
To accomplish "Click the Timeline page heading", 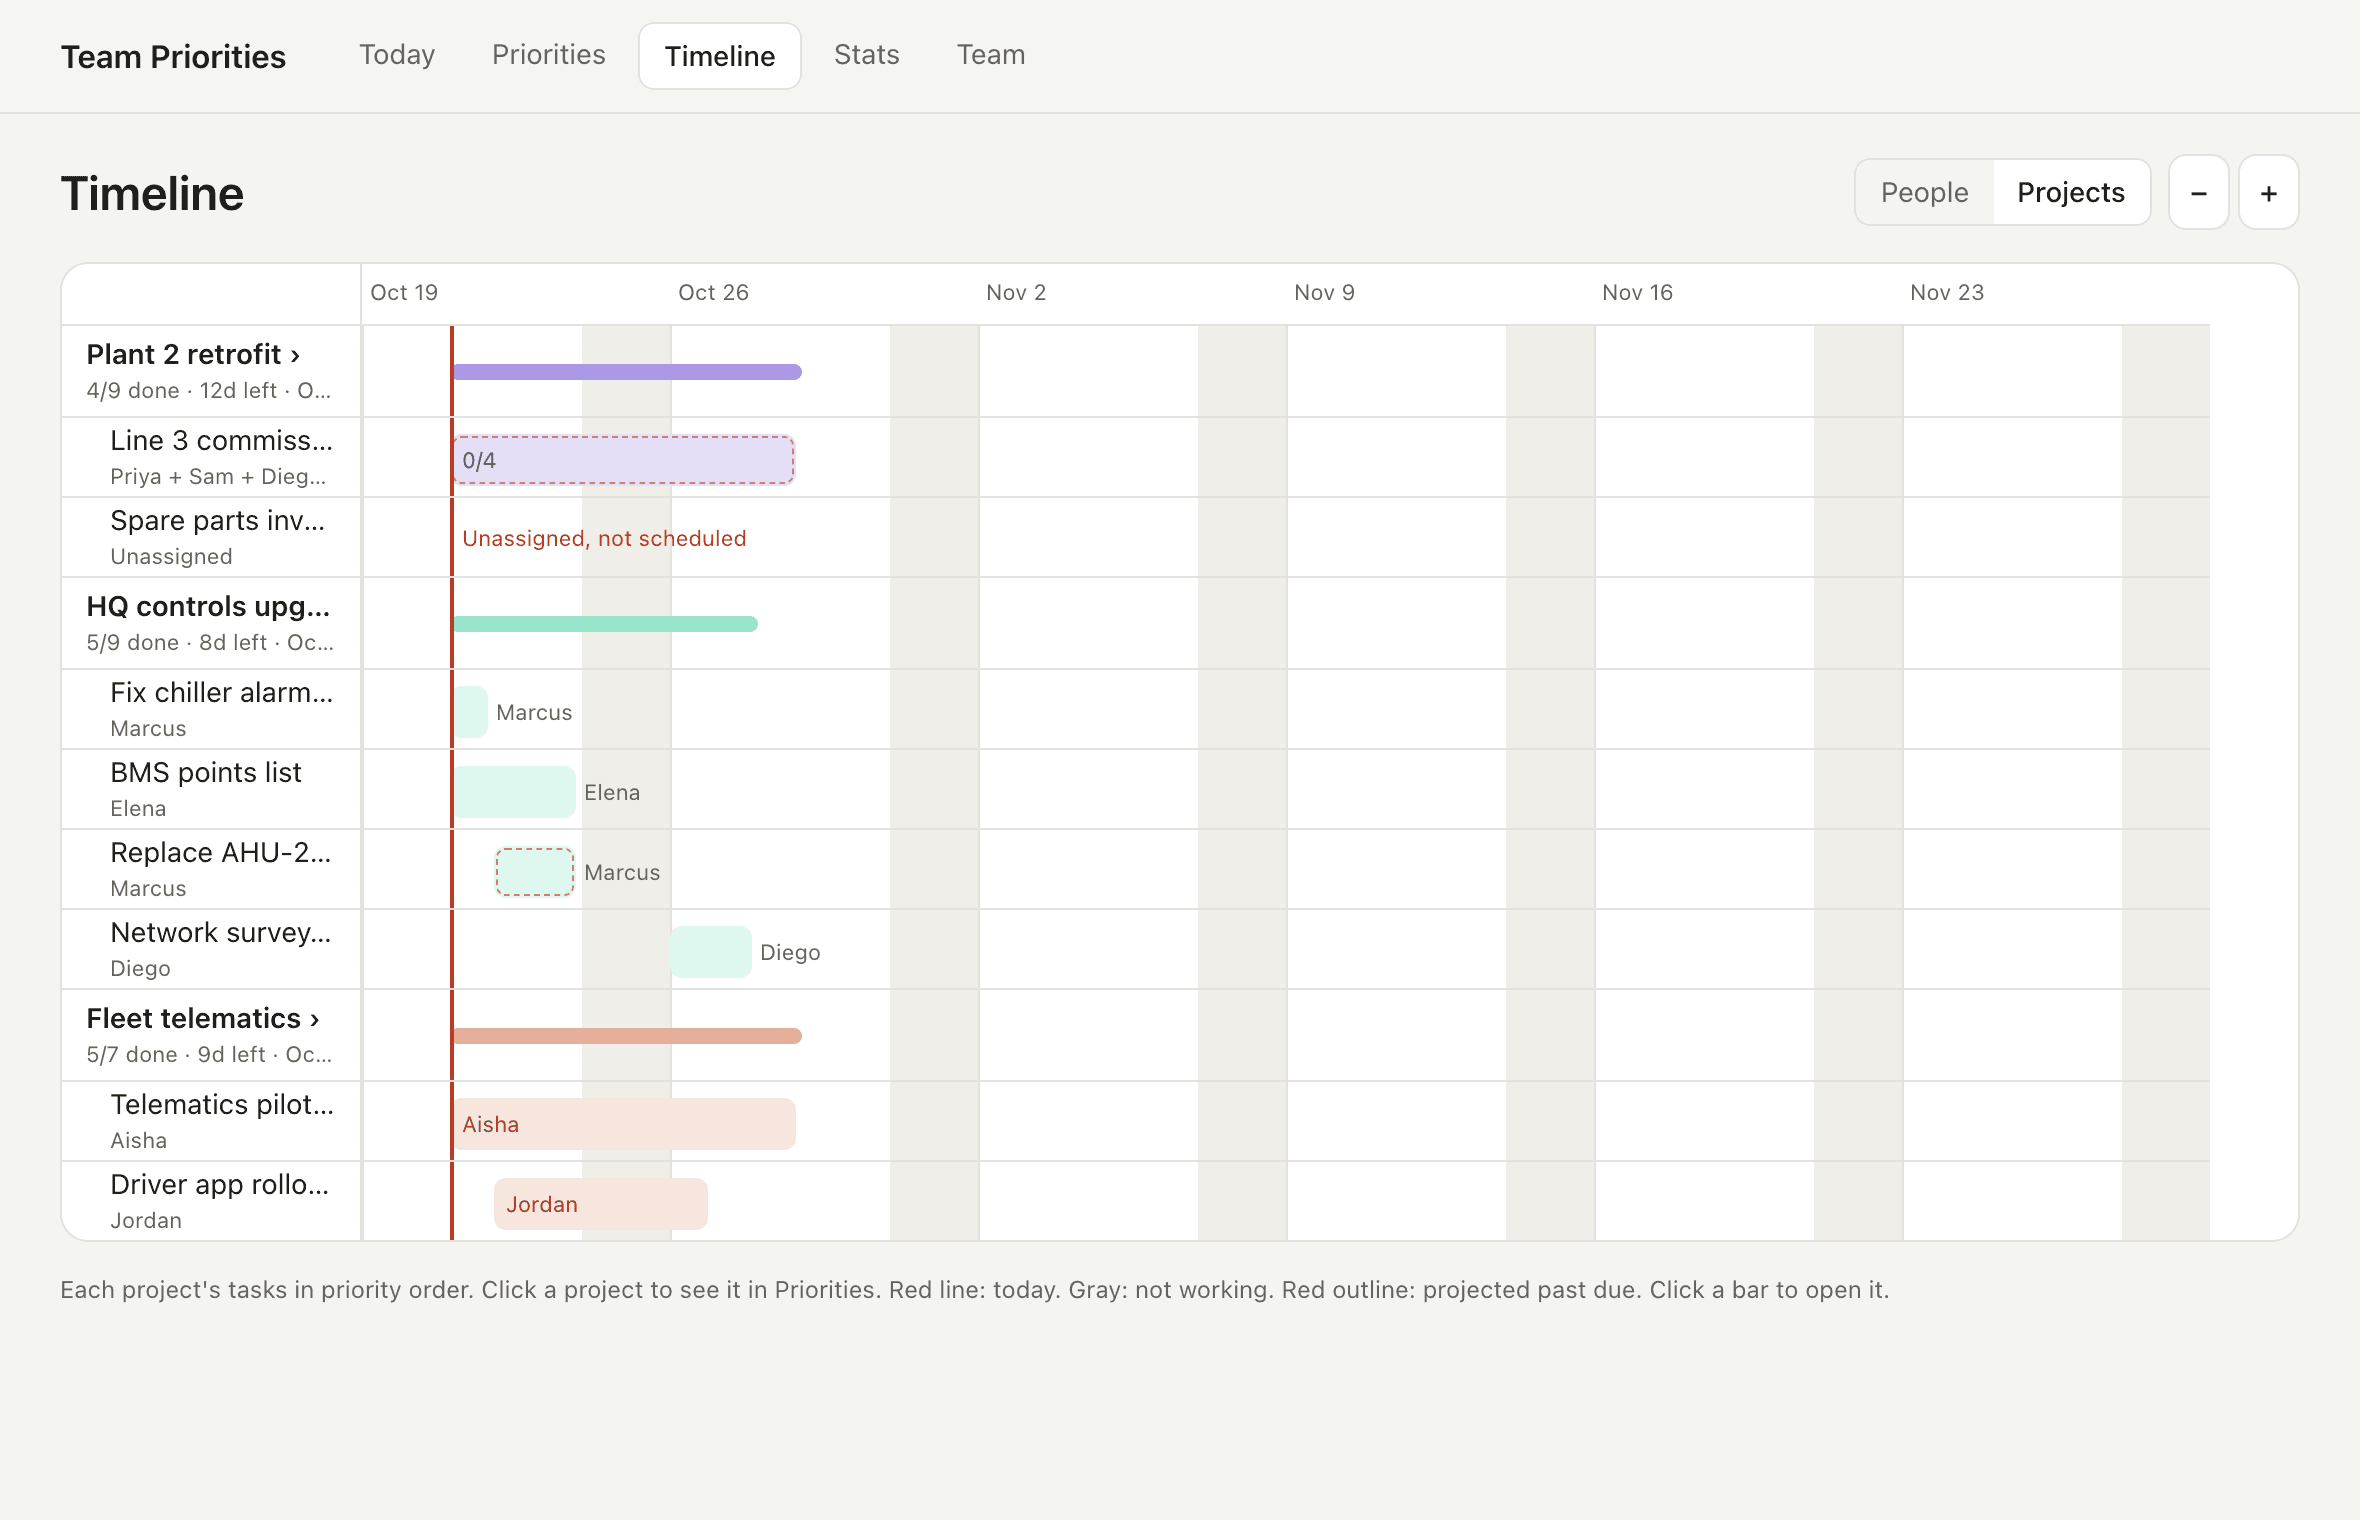I will [x=152, y=194].
